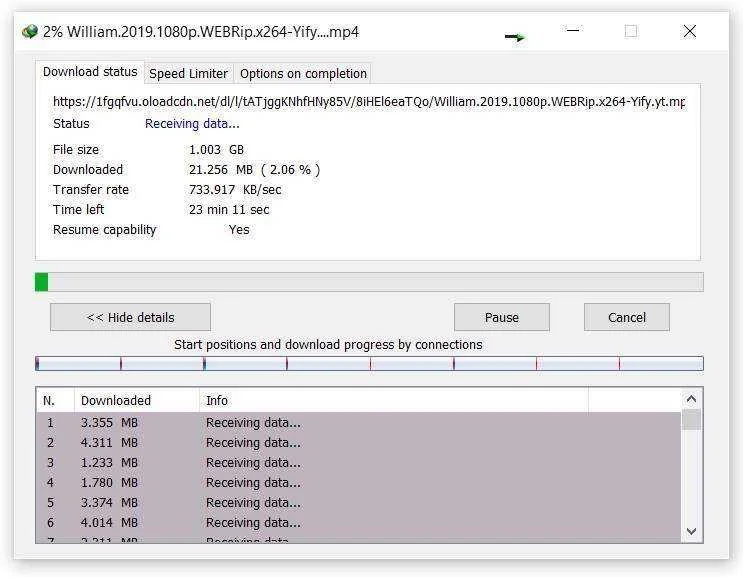Click the 'Receiving data...' status value
This screenshot has height=577, width=743.
(192, 124)
